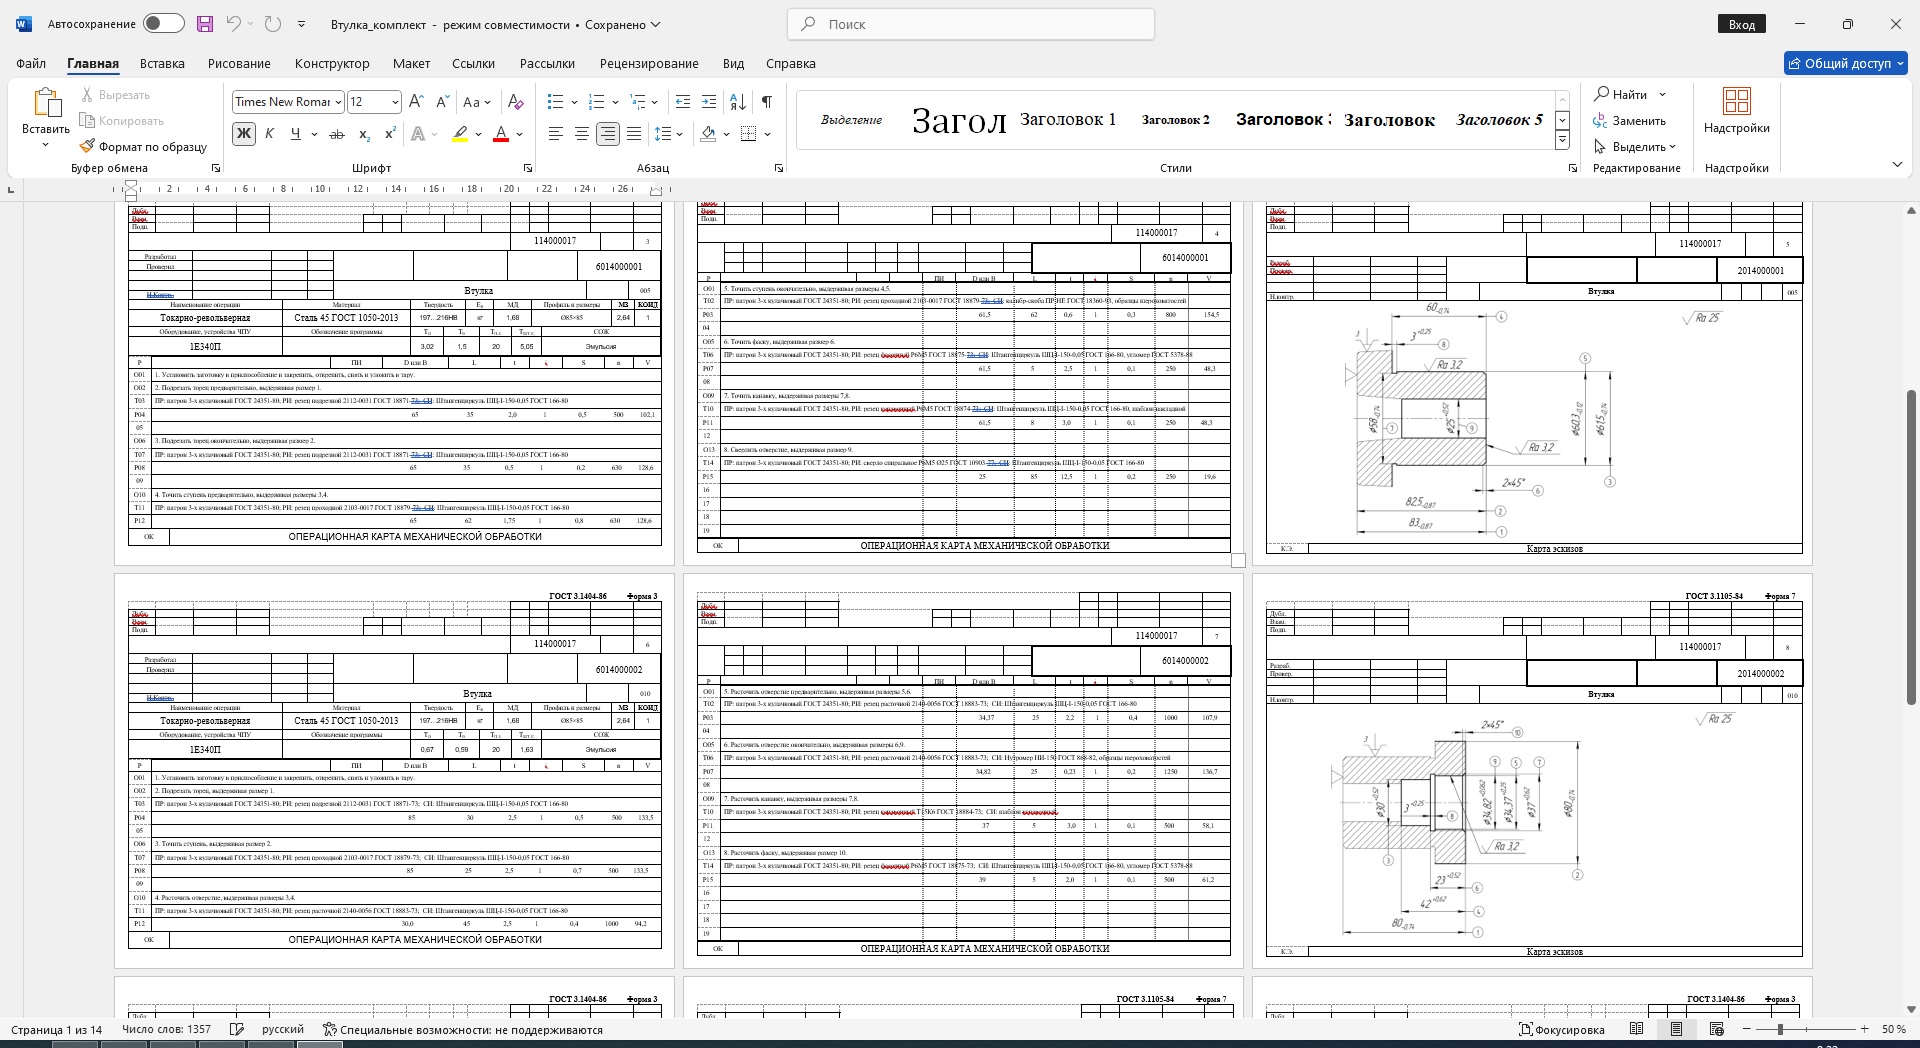Expand the font size 12 dropdown
This screenshot has width=1920, height=1048.
(395, 102)
